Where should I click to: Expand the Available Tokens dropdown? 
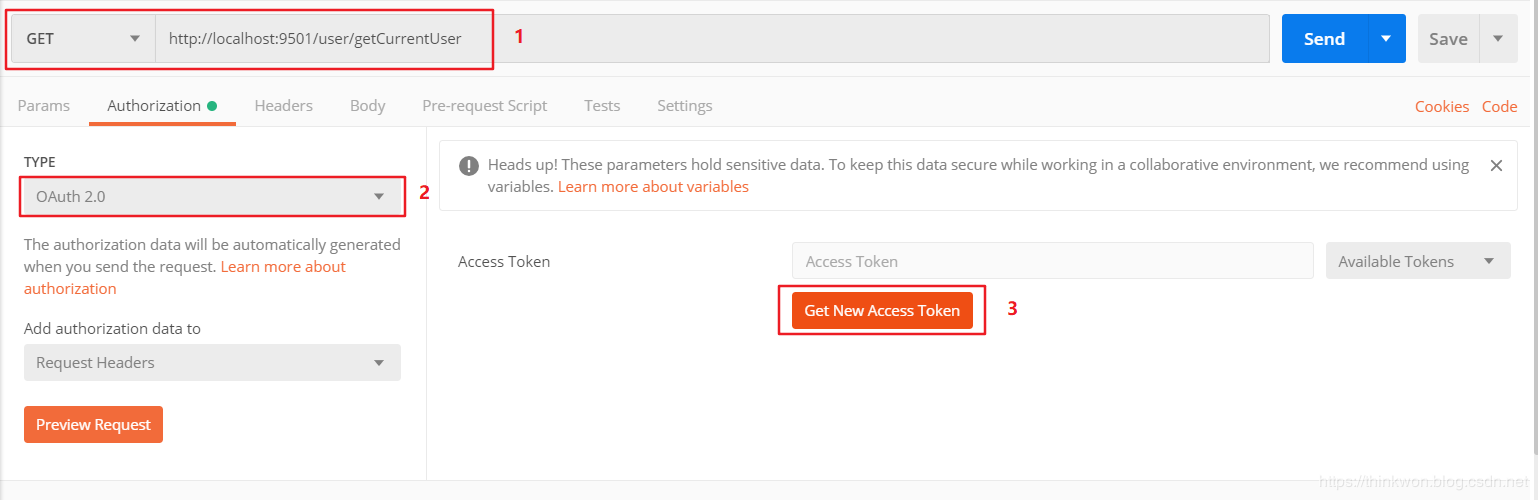coord(1417,262)
